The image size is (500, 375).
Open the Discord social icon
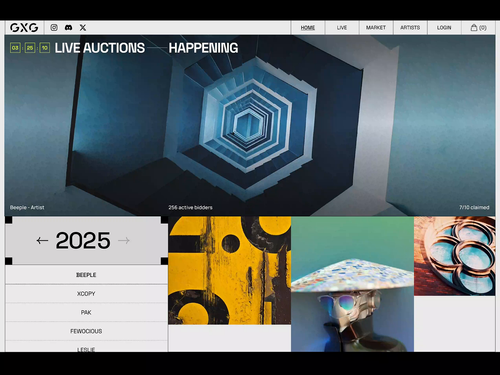click(x=68, y=28)
